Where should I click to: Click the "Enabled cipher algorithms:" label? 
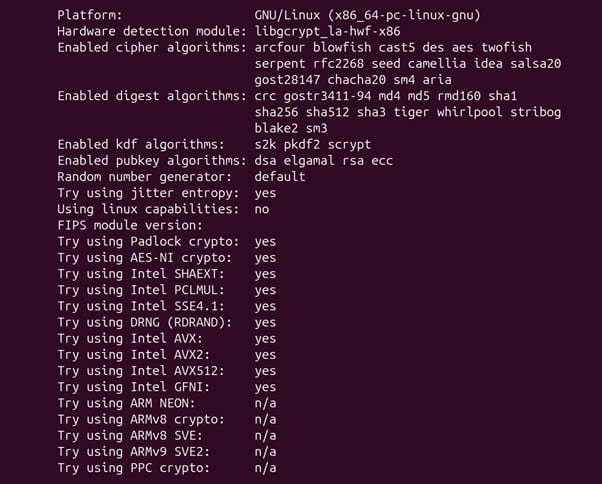coord(150,47)
